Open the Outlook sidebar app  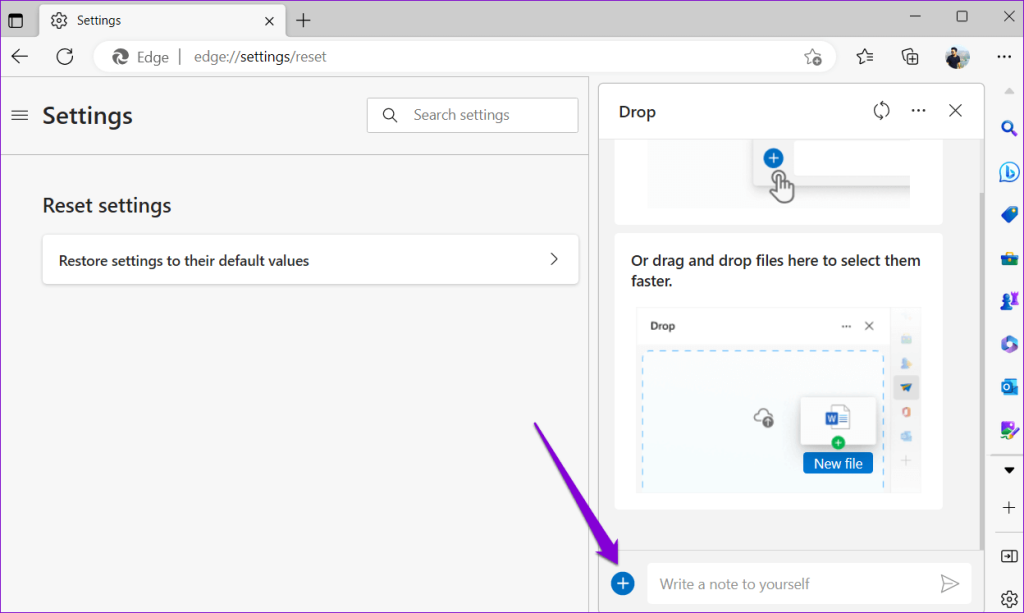point(1009,387)
